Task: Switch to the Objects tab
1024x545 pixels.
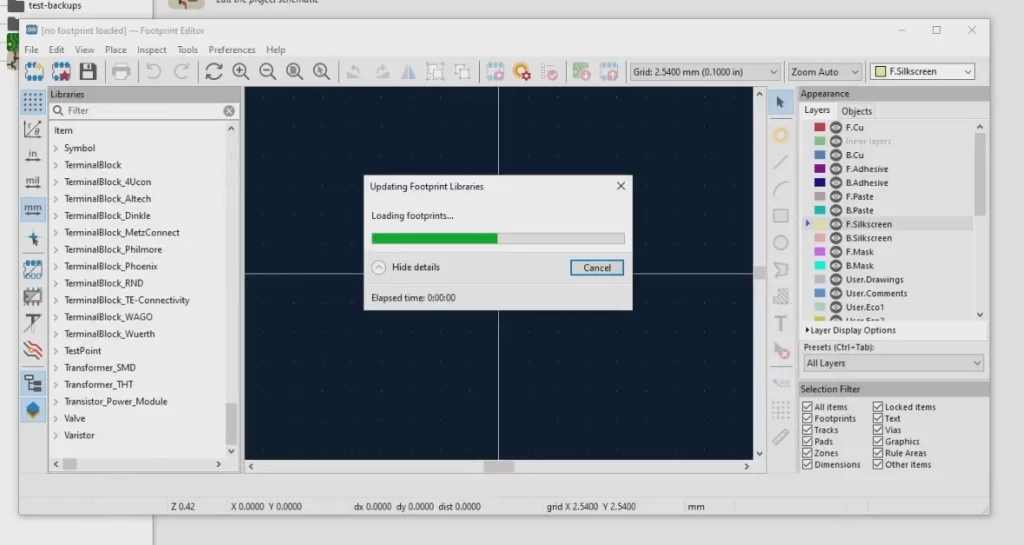Action: pos(856,111)
